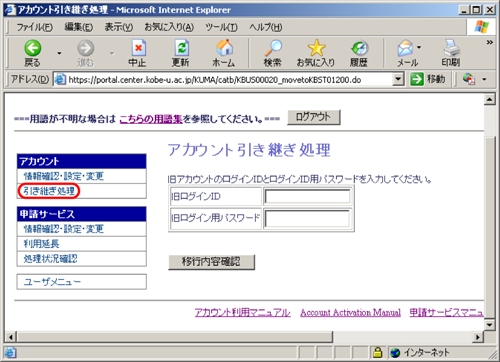Select 引き継ぎ処理 in アカウント menu

pyautogui.click(x=49, y=191)
